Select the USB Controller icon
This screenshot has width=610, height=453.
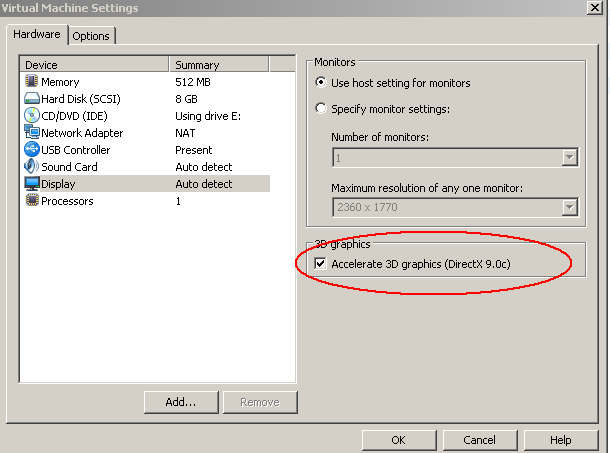point(31,150)
